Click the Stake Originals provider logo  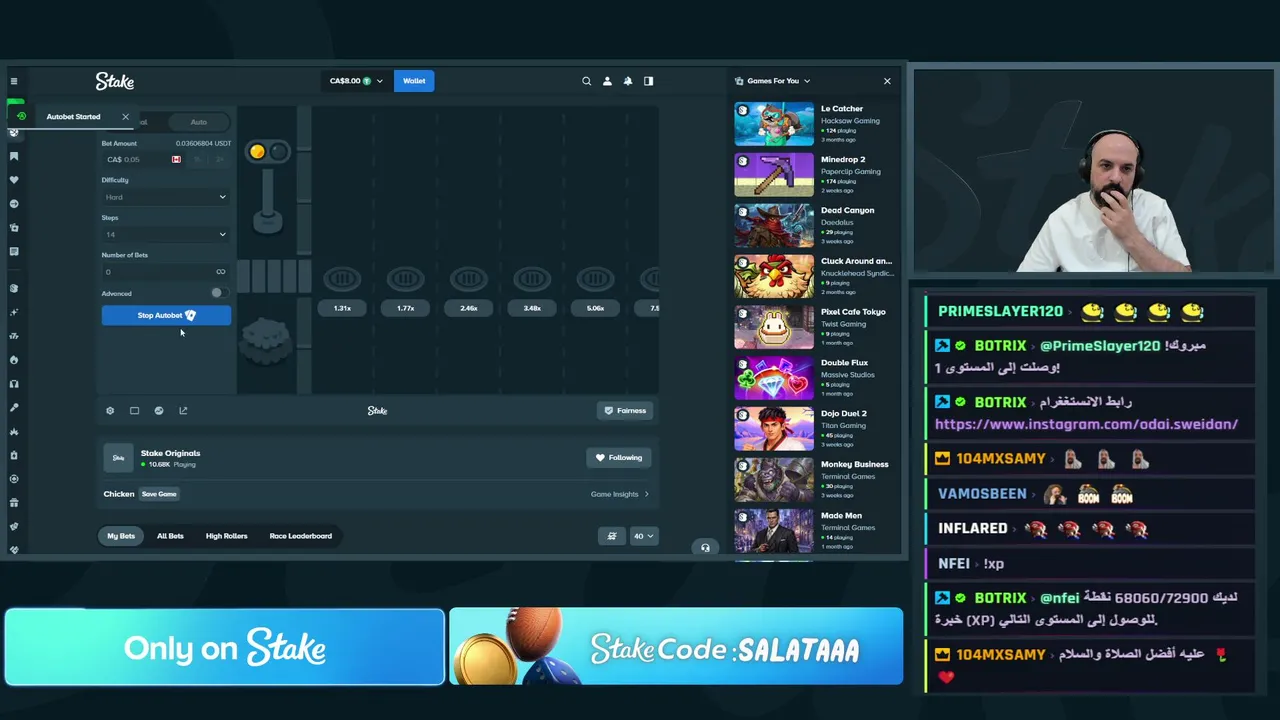118,458
